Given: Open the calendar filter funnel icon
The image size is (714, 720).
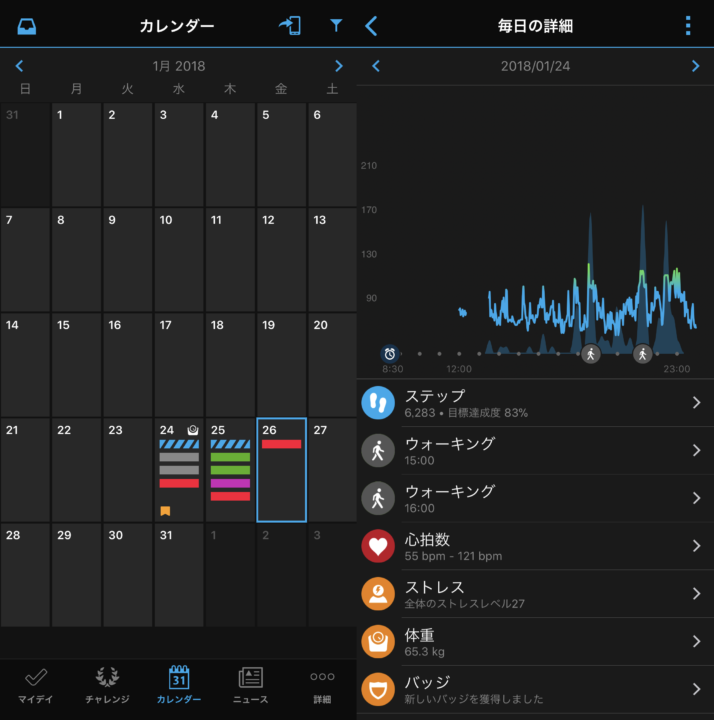Looking at the screenshot, I should 336,25.
